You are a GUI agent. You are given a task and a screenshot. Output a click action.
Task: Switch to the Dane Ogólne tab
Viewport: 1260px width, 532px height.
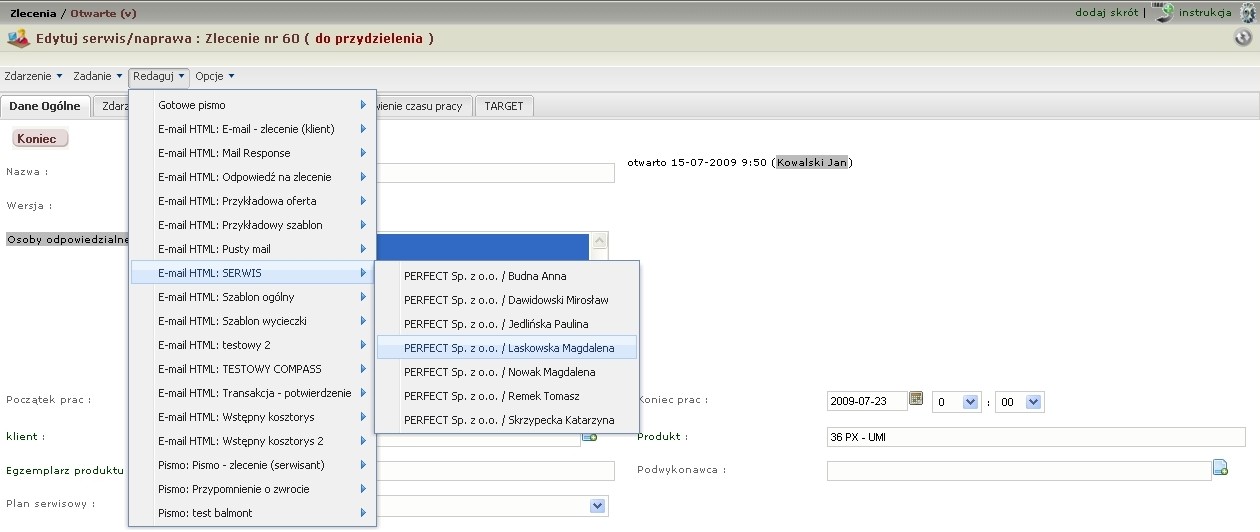tap(45, 106)
